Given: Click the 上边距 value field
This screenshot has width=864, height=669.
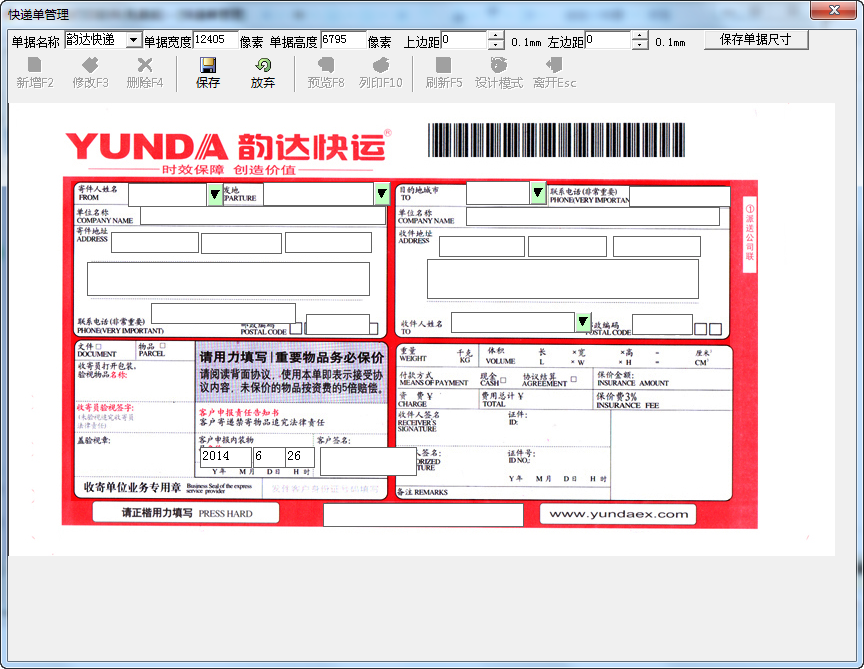Looking at the screenshot, I should coord(463,40).
